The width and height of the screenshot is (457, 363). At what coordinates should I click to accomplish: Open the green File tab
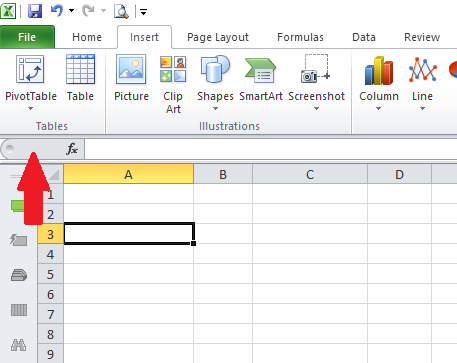click(27, 37)
